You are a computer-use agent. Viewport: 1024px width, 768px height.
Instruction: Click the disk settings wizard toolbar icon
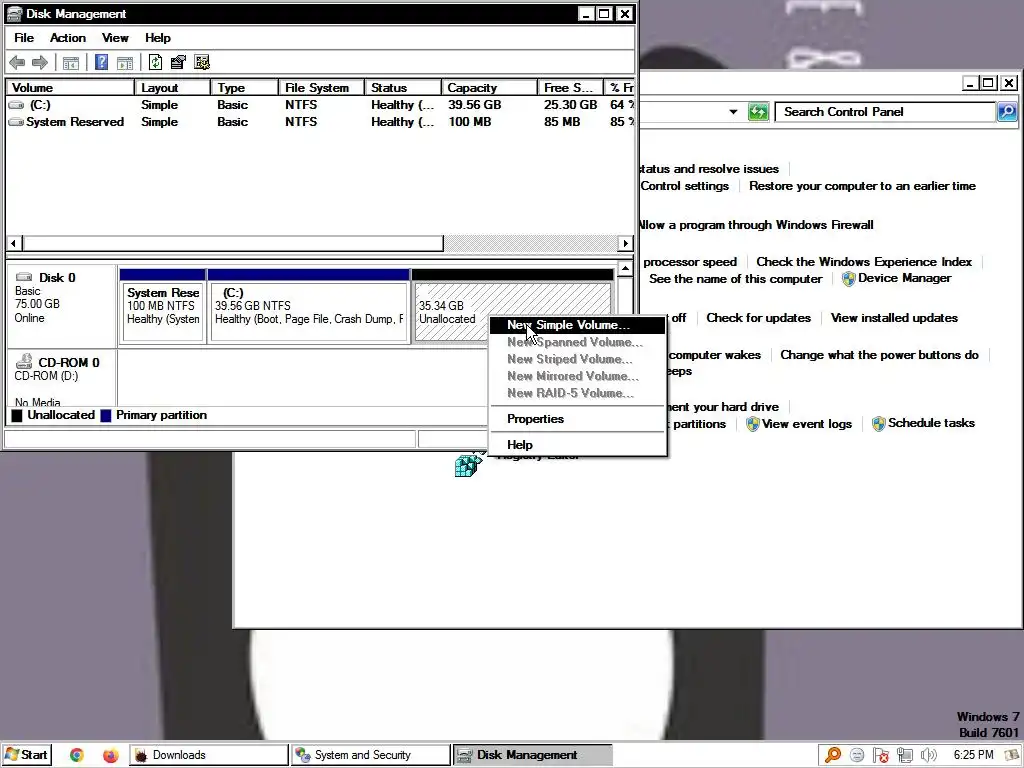click(x=202, y=62)
